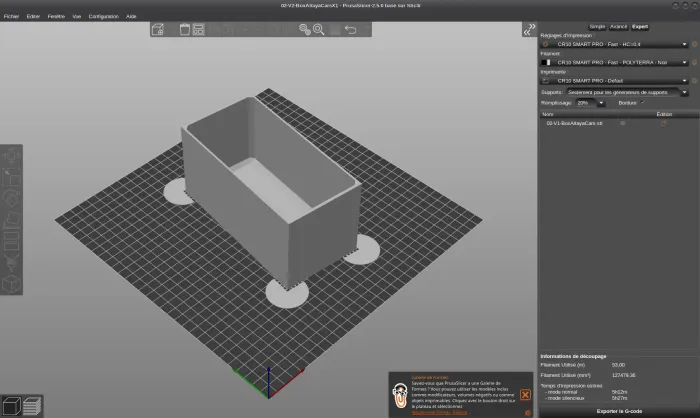Select the Move tool in left toolbar

9,158
